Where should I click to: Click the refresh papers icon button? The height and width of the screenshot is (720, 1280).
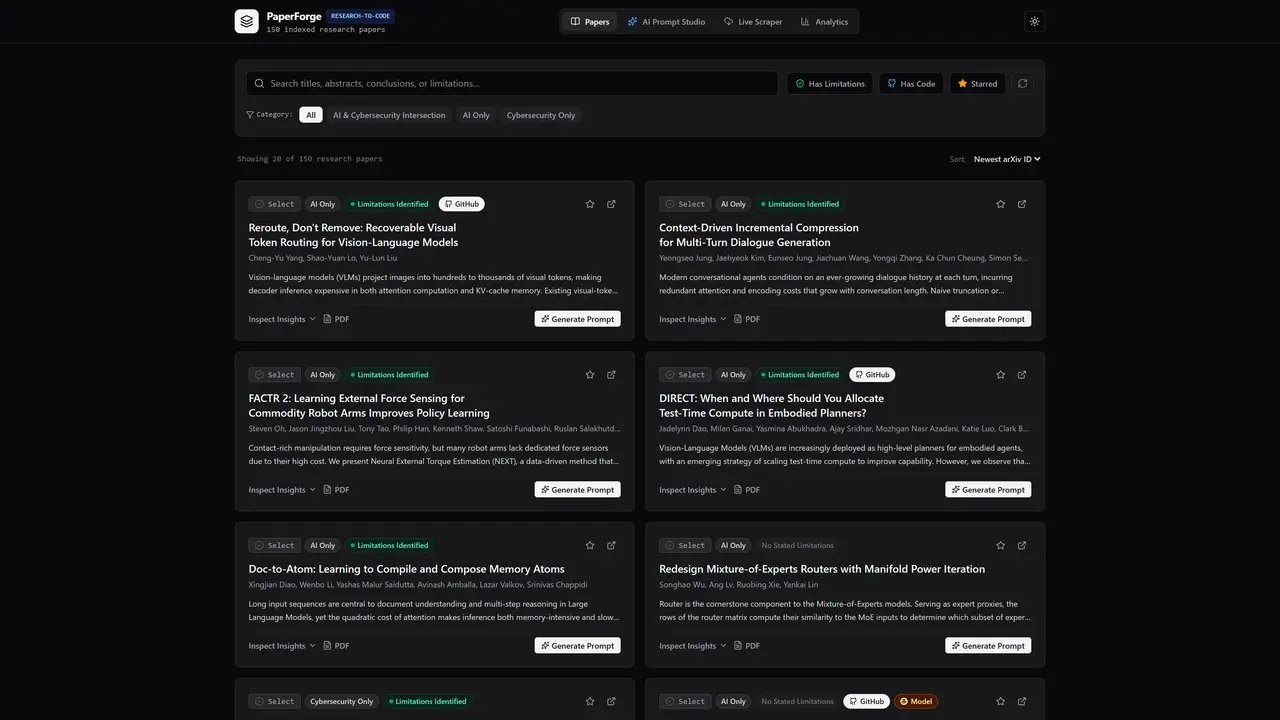pos(1022,84)
